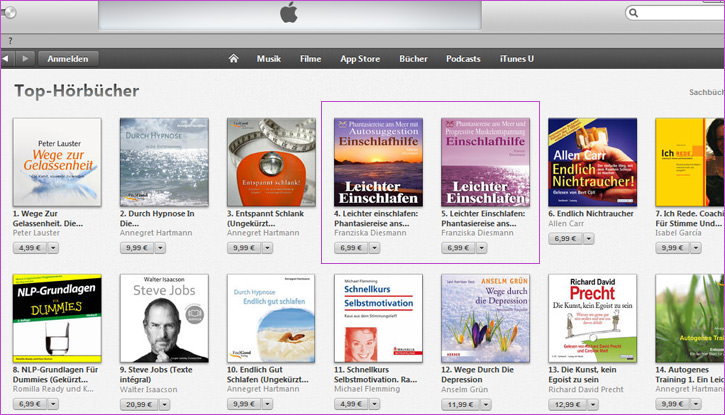The width and height of the screenshot is (725, 415).
Task: Buy Ich Rede for 9,99 €
Action: click(x=673, y=248)
